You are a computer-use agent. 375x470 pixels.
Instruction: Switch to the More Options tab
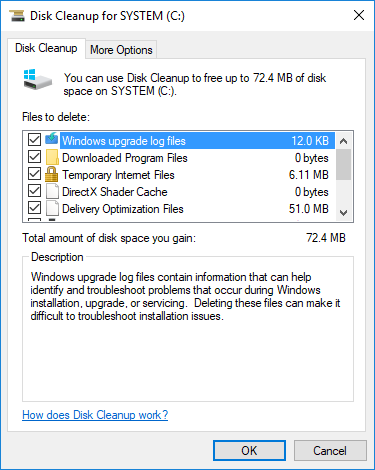tap(121, 50)
